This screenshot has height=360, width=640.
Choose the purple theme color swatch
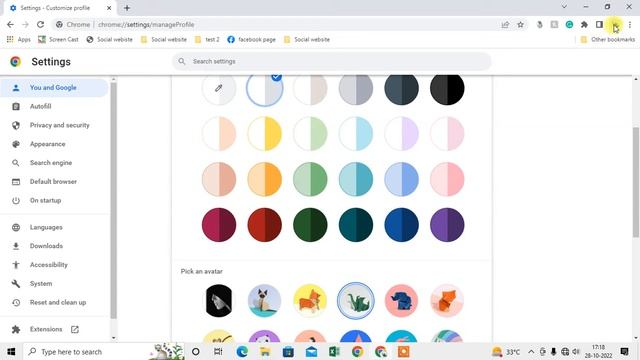tap(447, 225)
